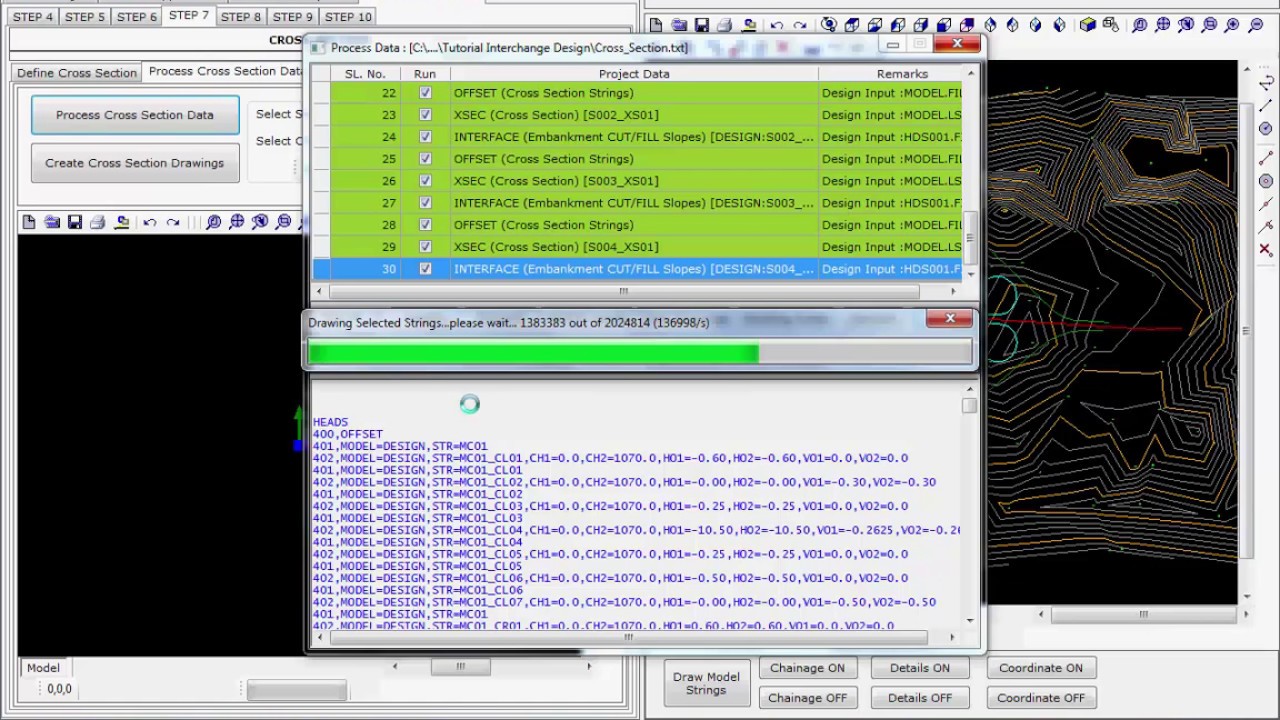Uncheck Run checkbox for row 24
The image size is (1280, 720).
[x=425, y=137]
